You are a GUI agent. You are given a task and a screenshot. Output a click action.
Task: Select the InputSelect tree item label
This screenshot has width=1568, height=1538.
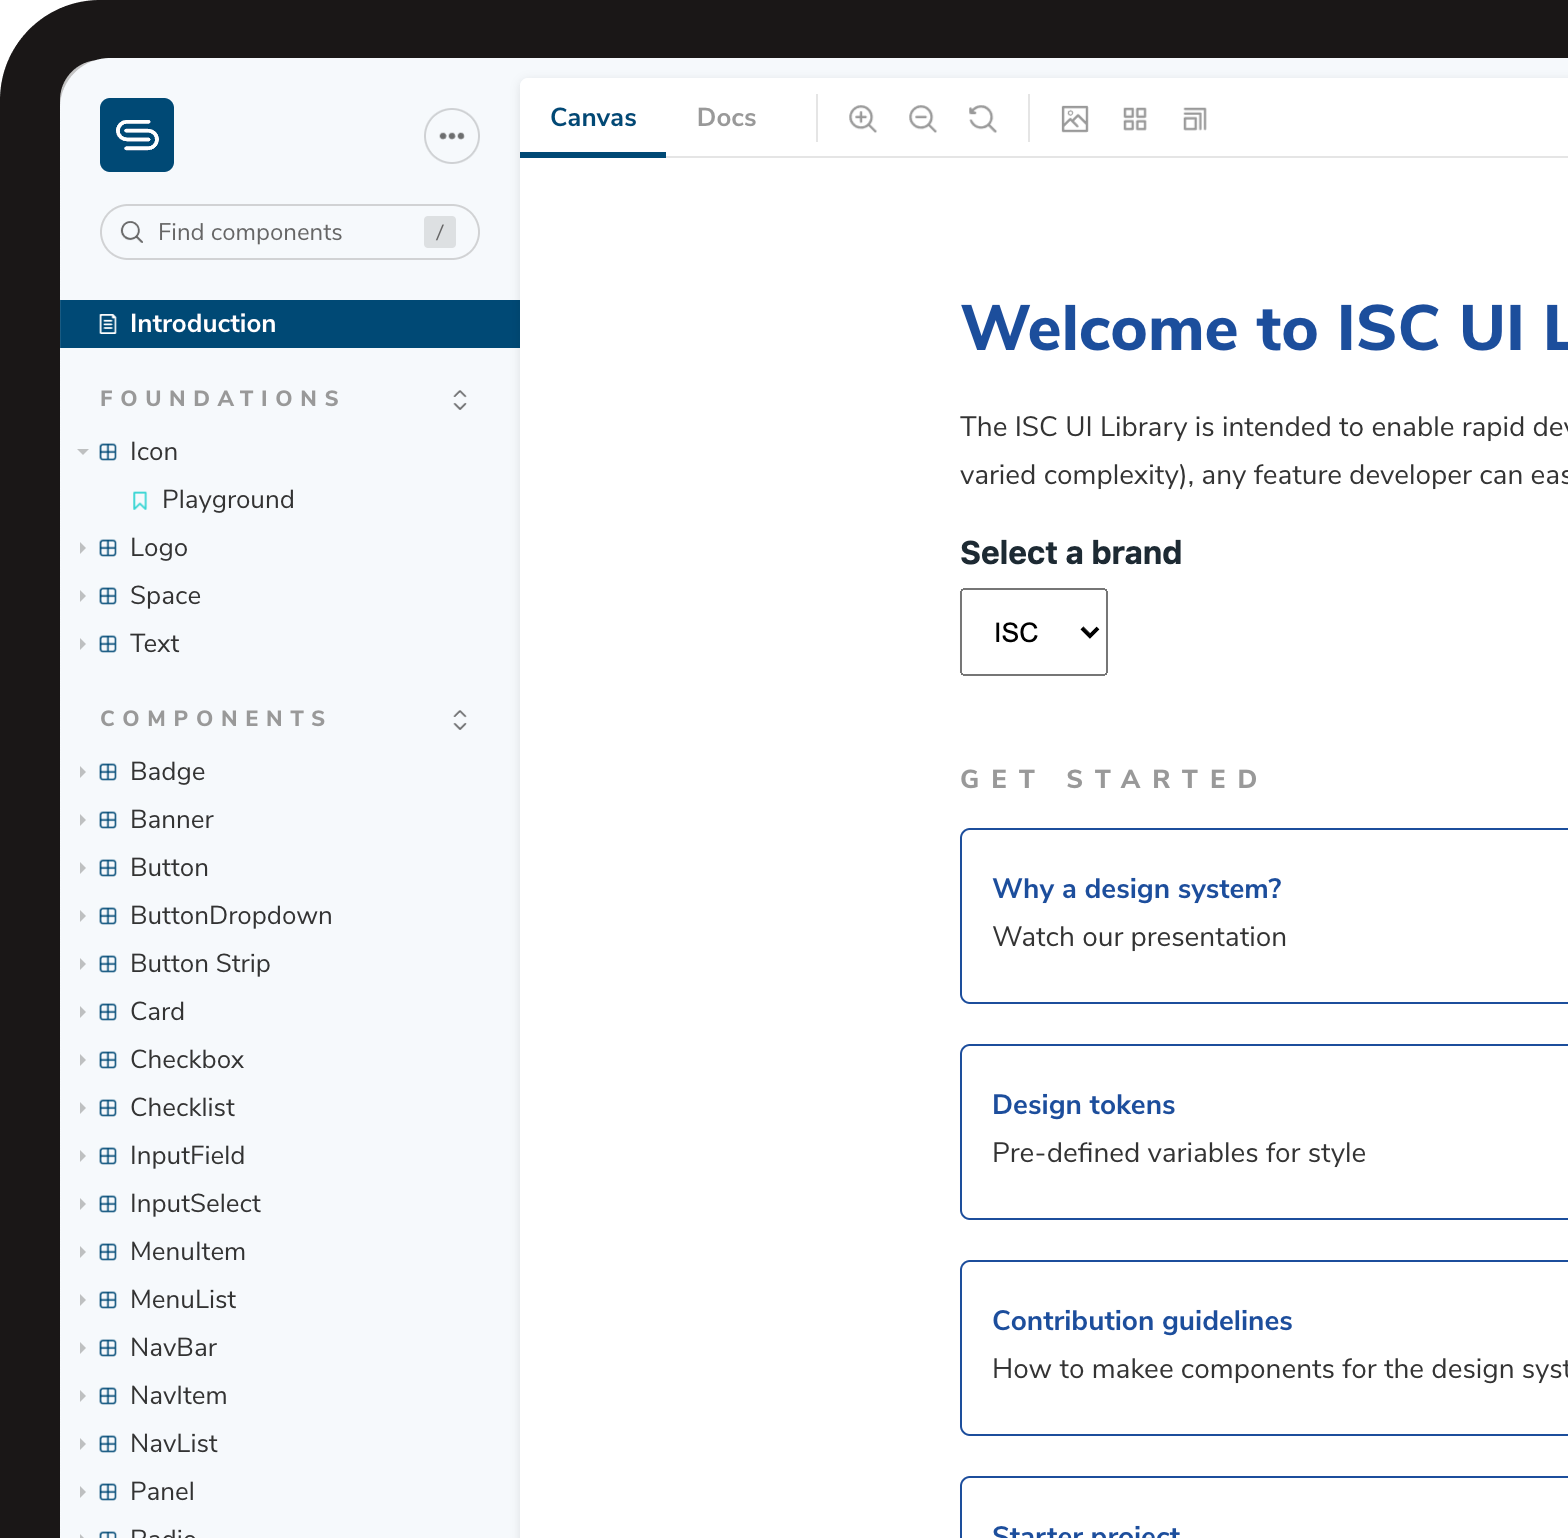196,1204
